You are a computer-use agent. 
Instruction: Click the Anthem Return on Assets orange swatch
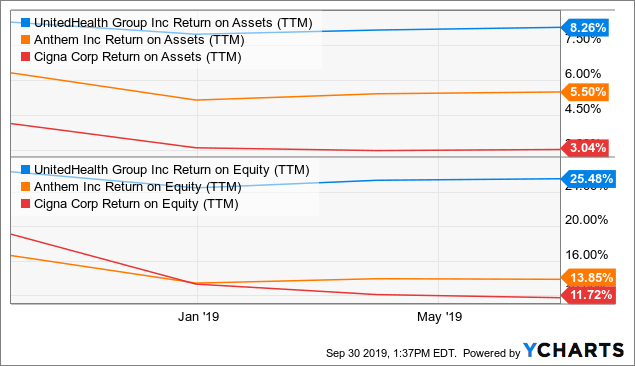(x=26, y=40)
